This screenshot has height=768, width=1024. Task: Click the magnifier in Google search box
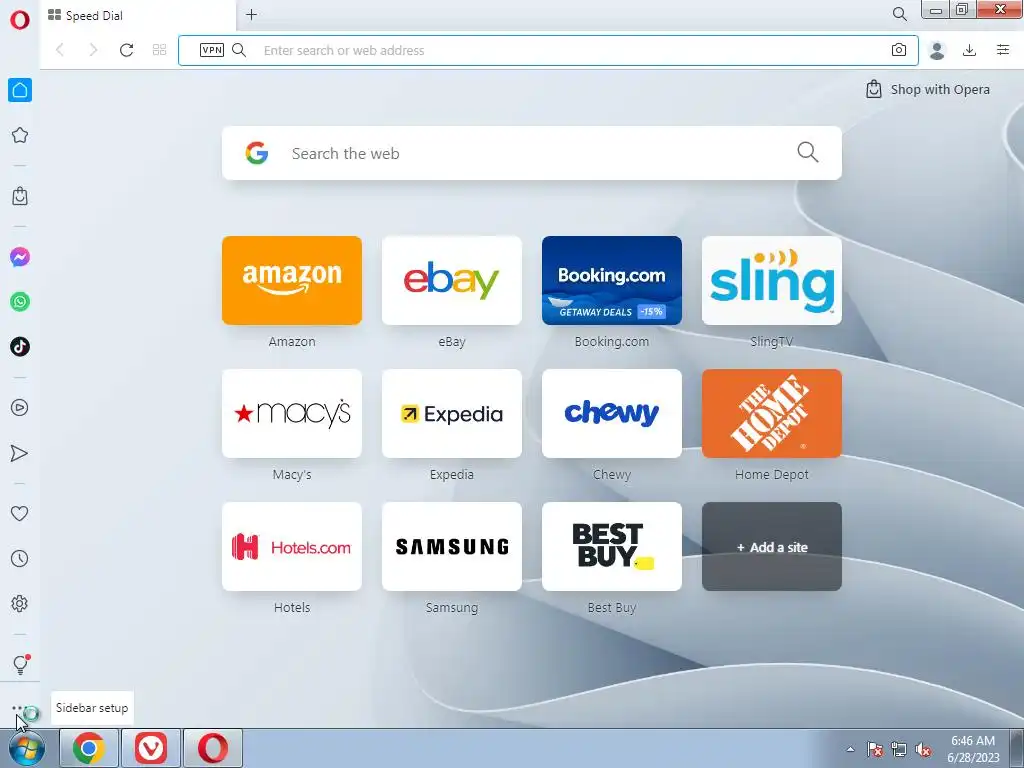tap(808, 152)
